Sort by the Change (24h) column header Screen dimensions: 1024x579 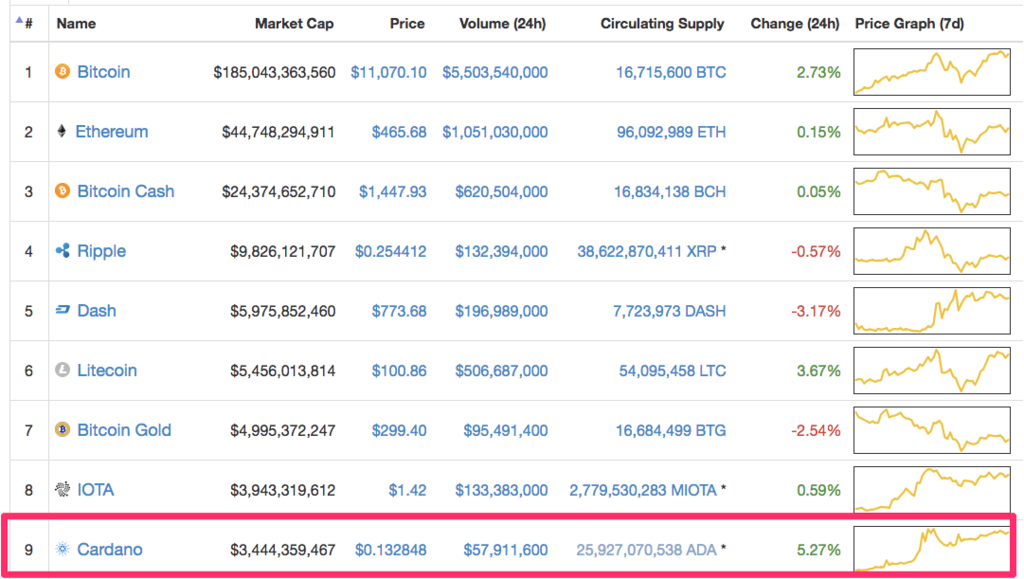(795, 23)
